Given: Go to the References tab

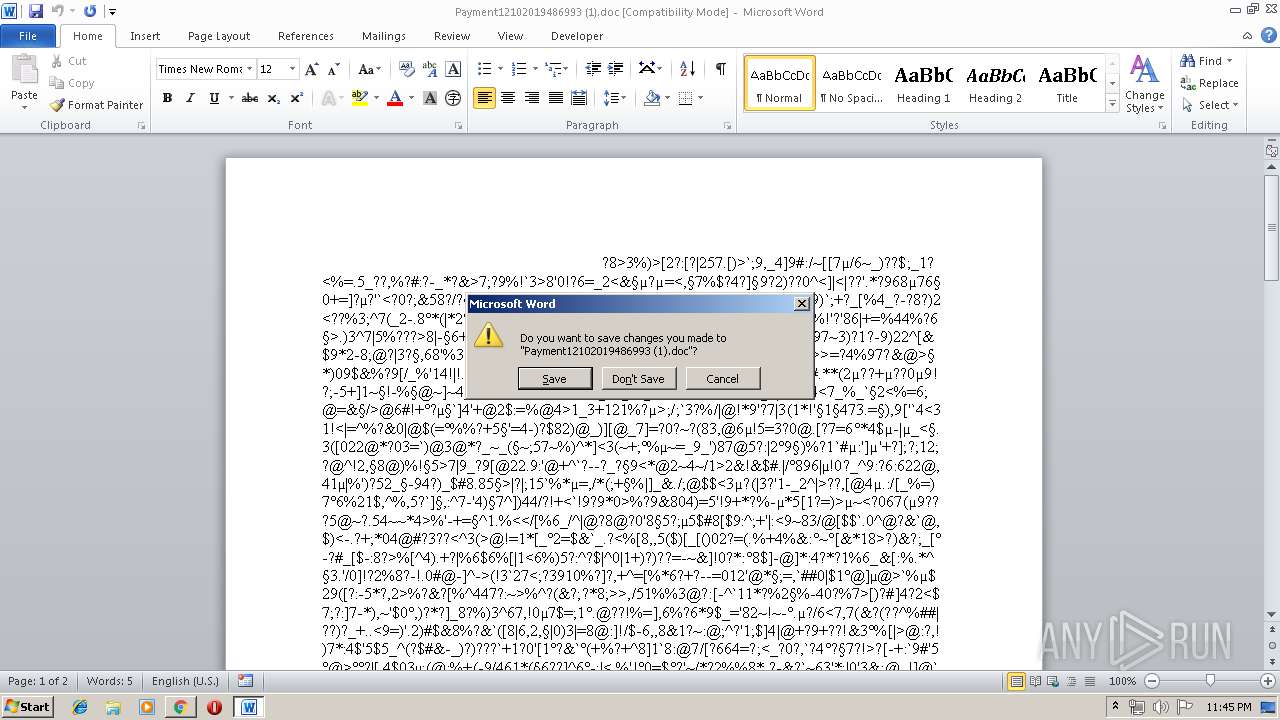Looking at the screenshot, I should (306, 36).
